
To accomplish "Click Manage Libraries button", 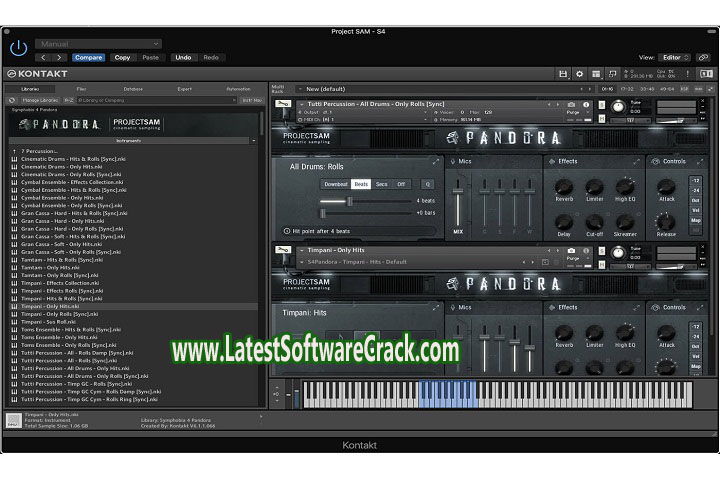I will (x=40, y=100).
